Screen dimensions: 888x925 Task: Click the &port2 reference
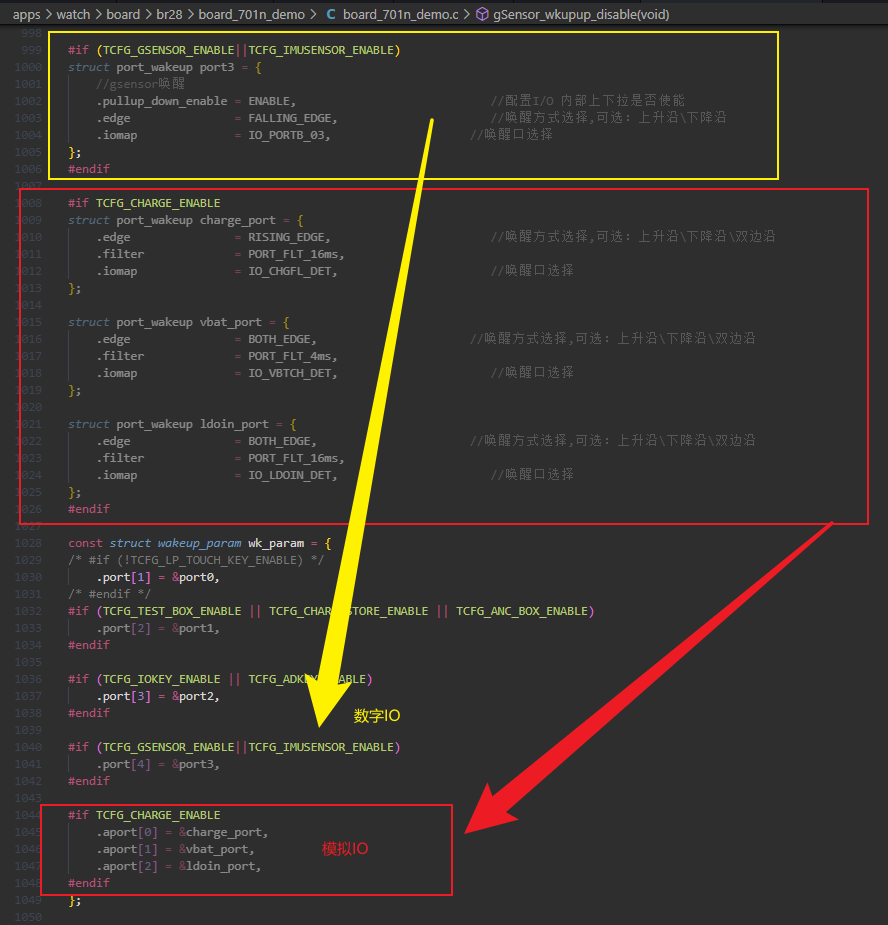tap(193, 696)
